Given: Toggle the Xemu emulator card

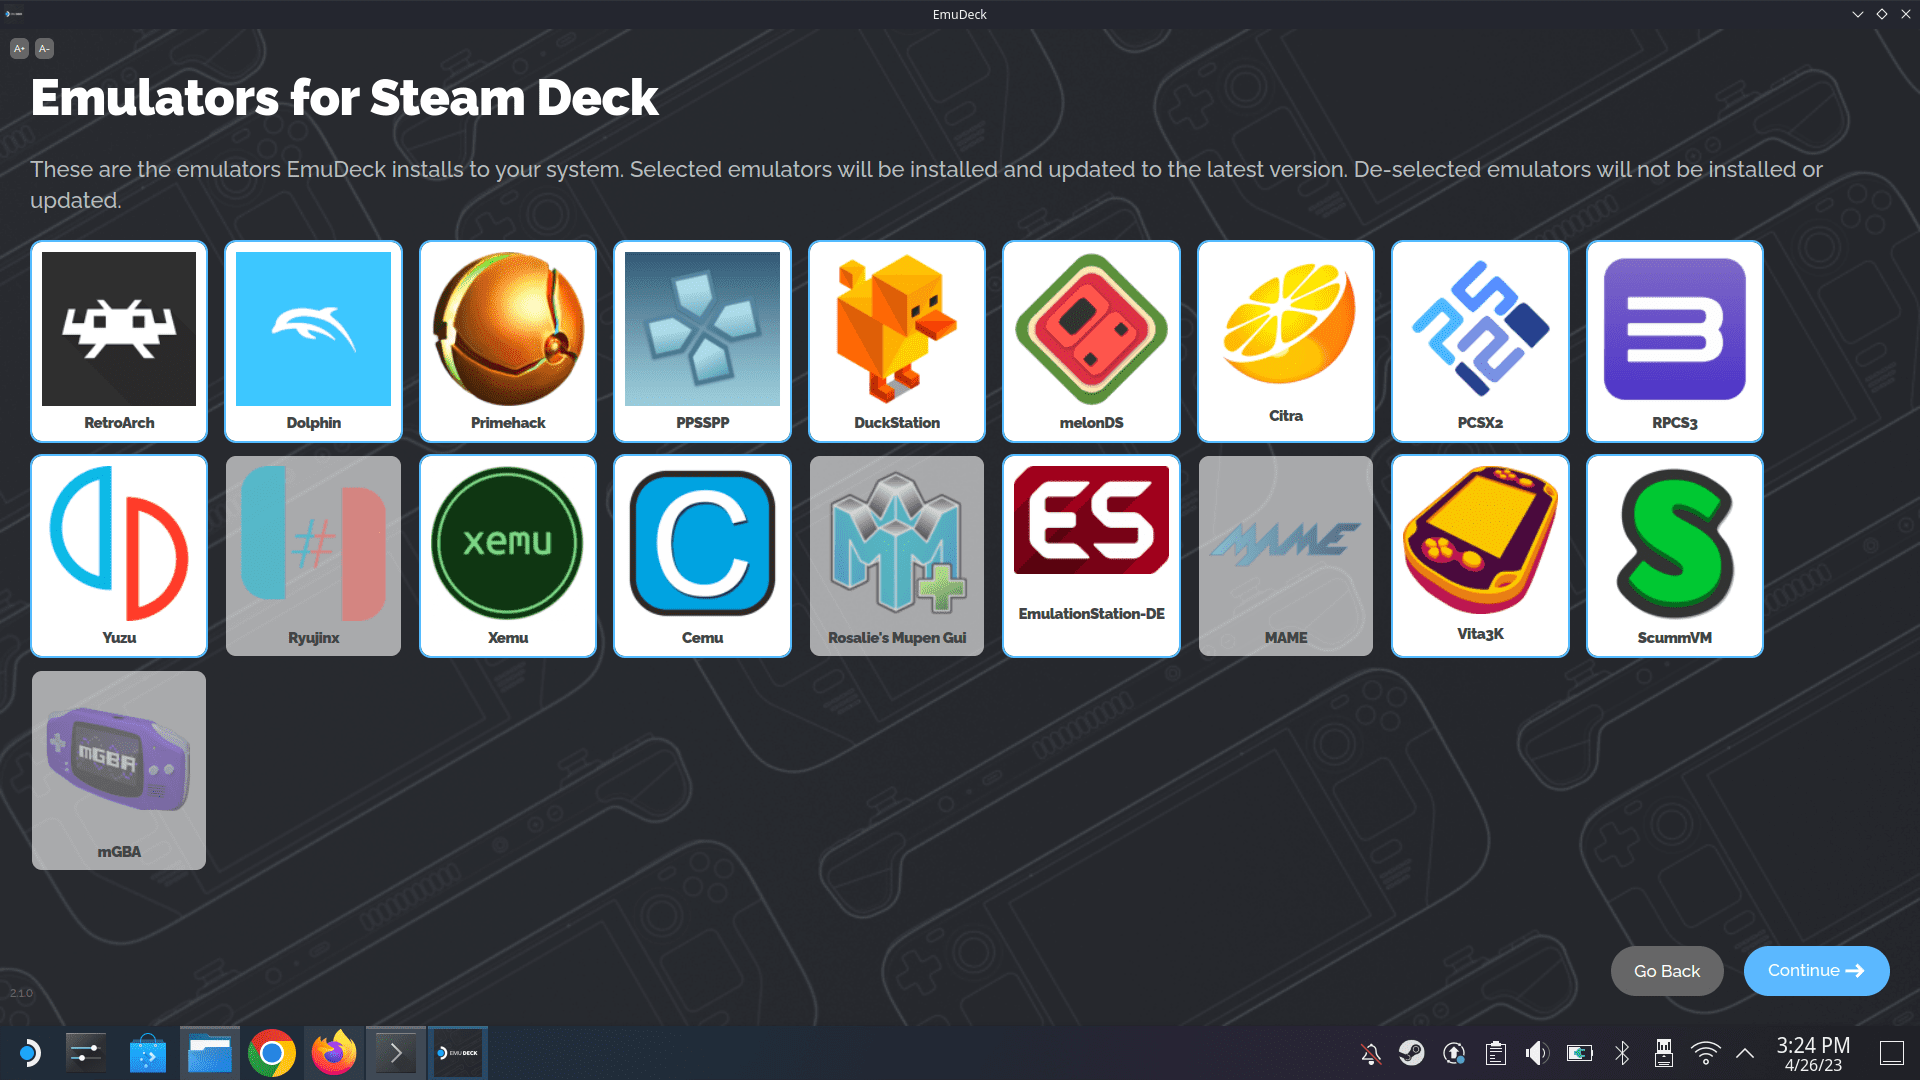Looking at the screenshot, I should 508,556.
